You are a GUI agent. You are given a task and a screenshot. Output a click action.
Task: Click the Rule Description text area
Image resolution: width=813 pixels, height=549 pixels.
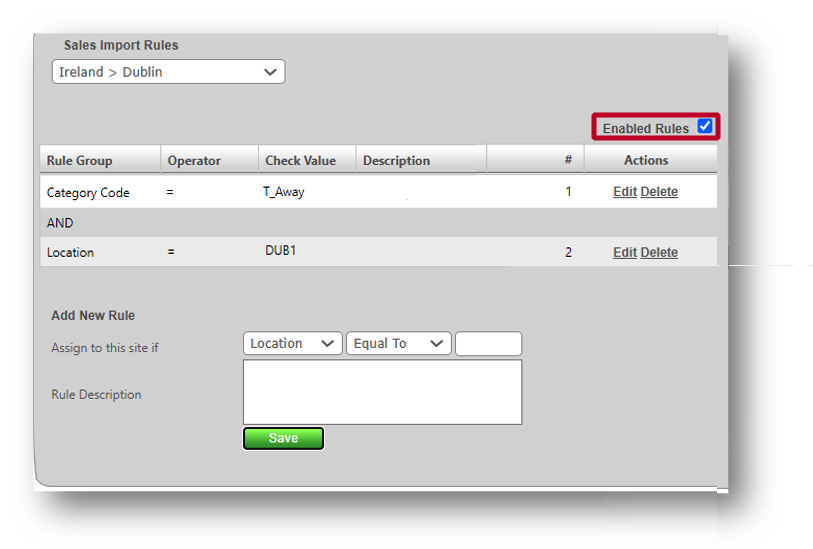(x=382, y=392)
